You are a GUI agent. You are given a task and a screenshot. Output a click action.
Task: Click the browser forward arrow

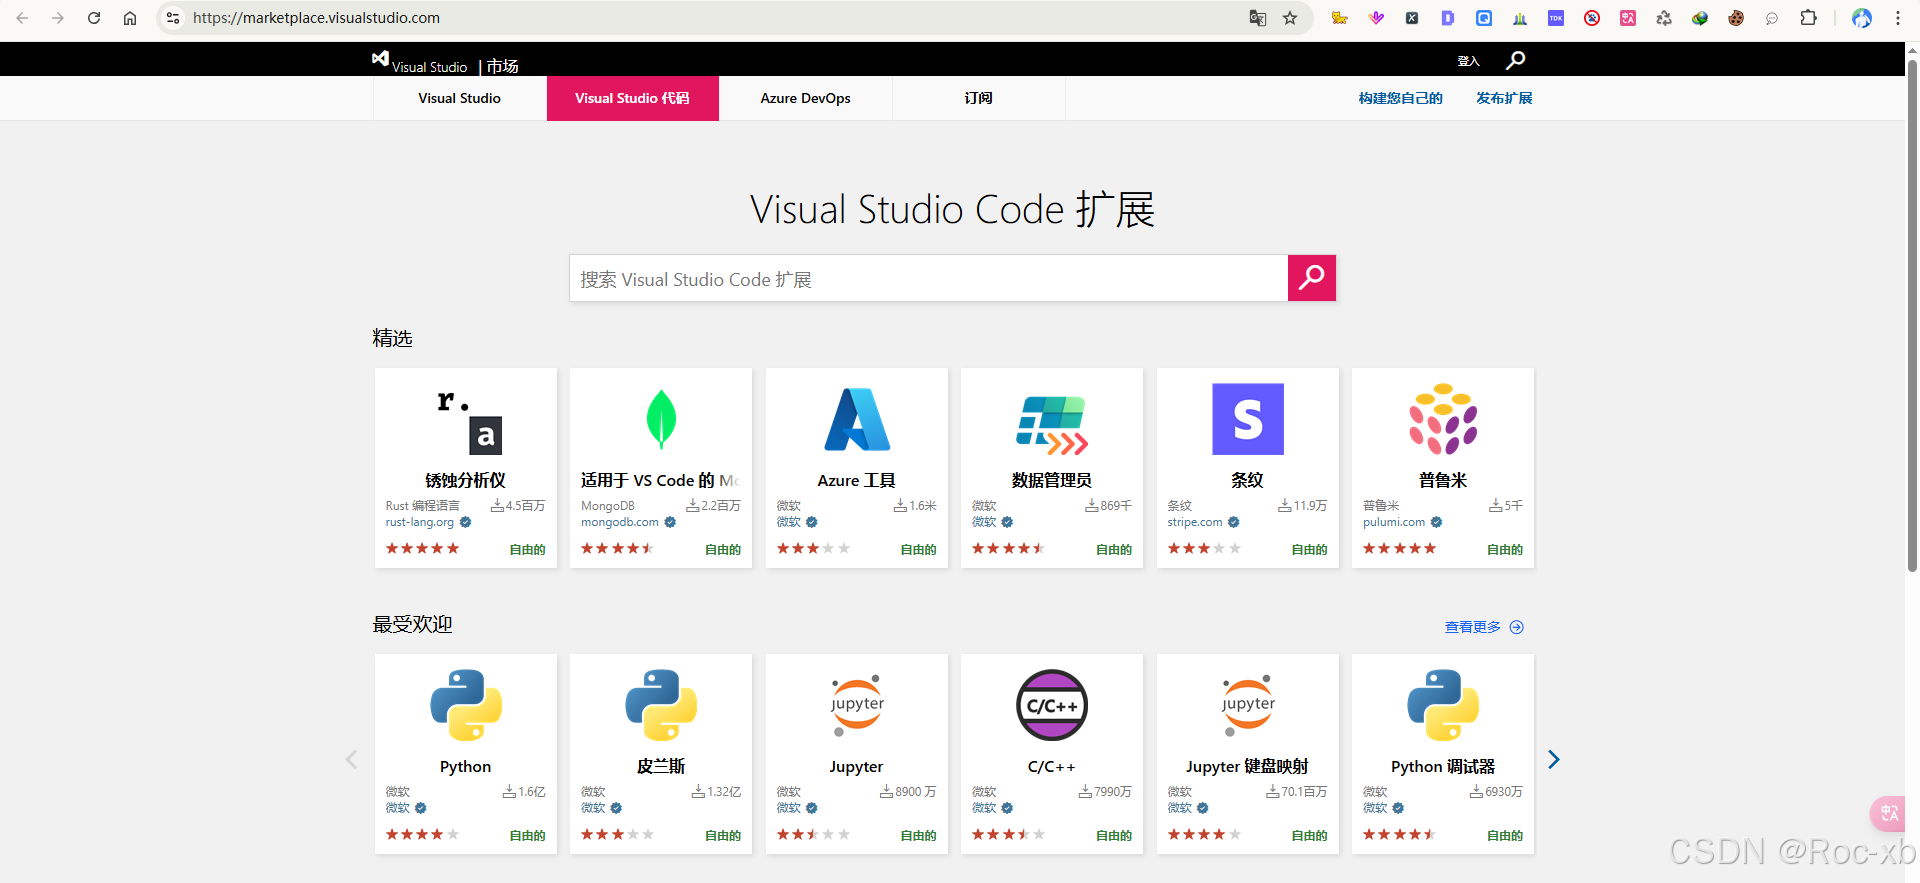[x=58, y=18]
